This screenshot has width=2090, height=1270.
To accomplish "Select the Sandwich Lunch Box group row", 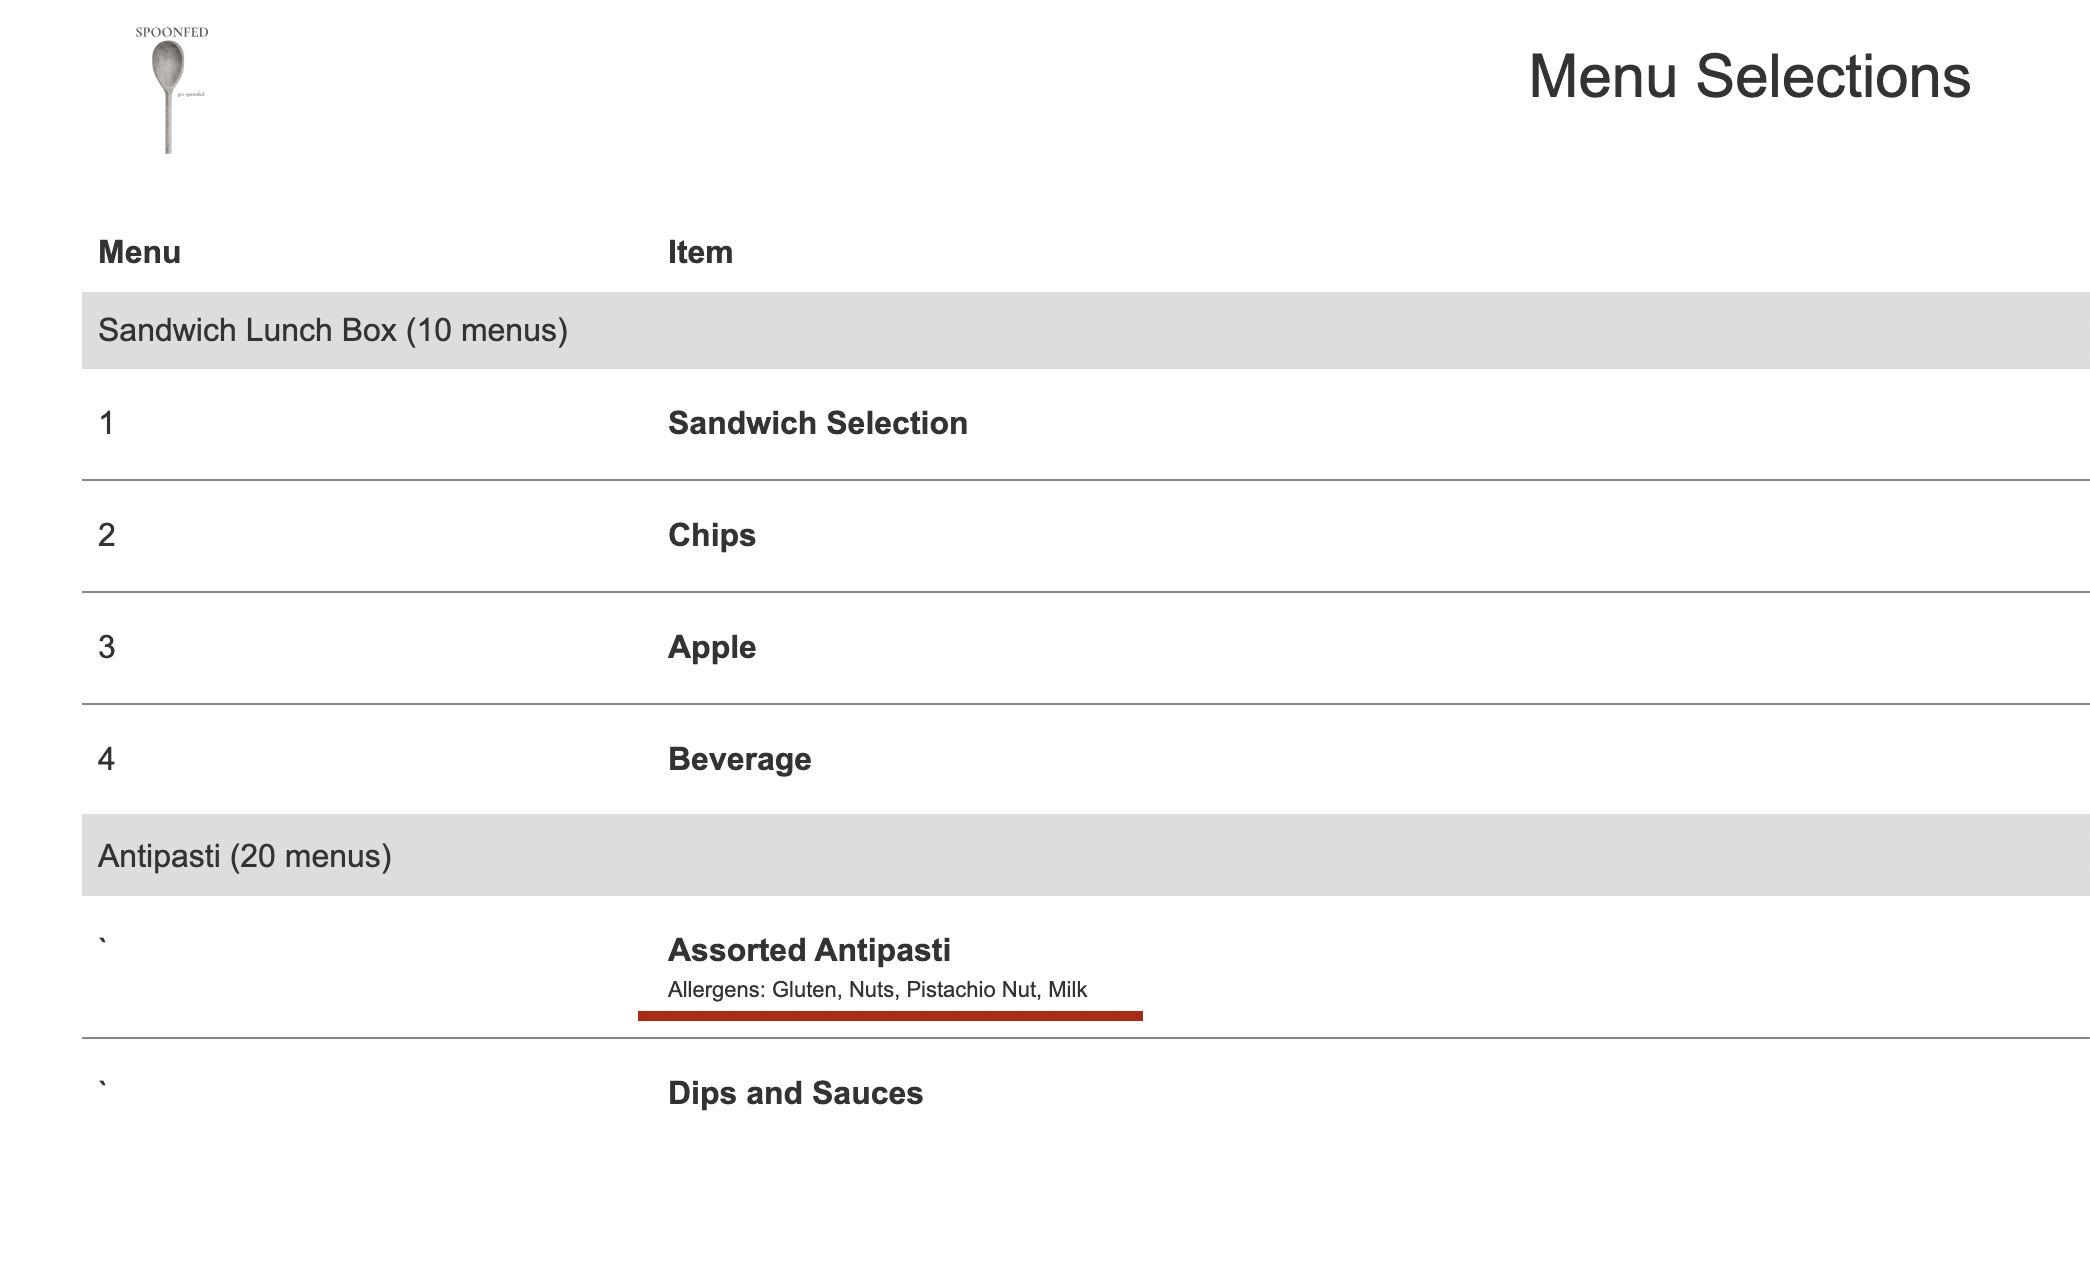I will click(x=1086, y=330).
